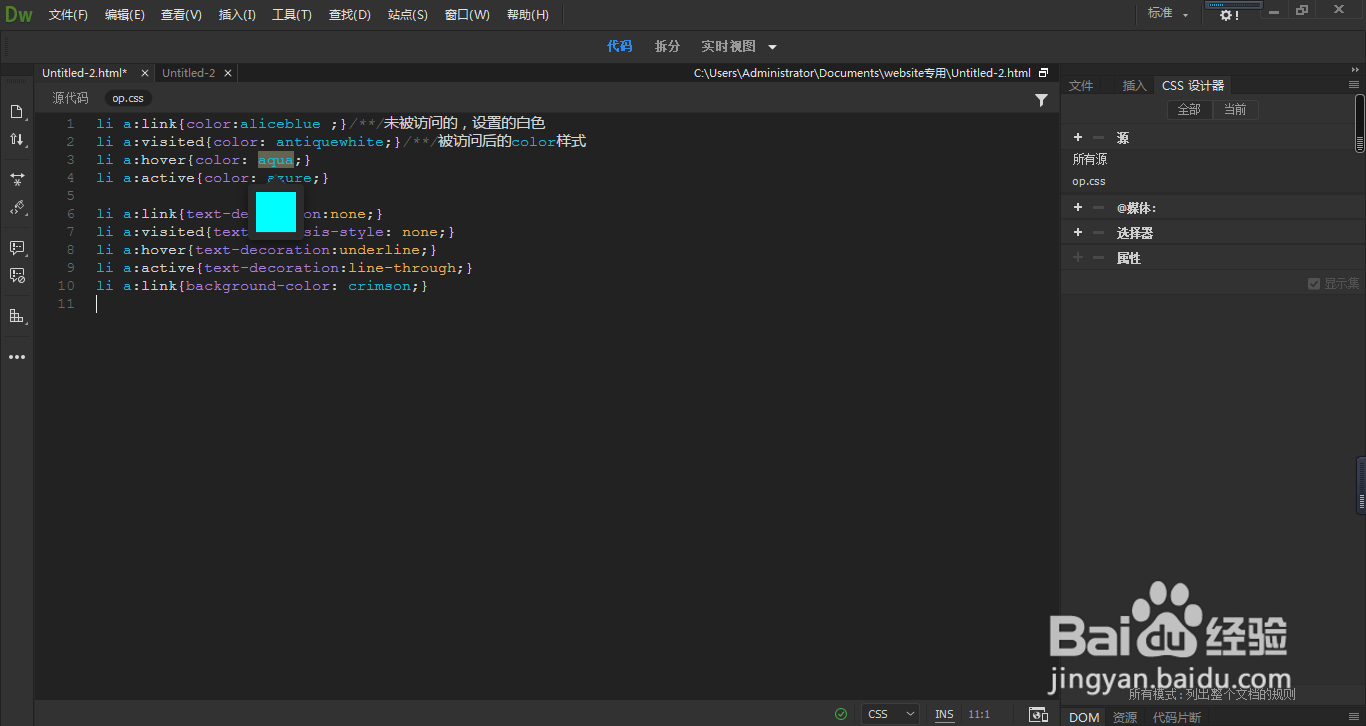Open the 窗口(W) menu

point(467,15)
